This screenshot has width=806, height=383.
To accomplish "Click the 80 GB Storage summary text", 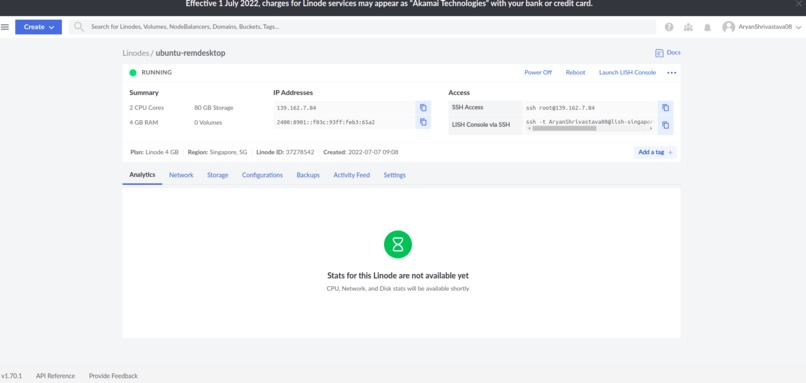I will (x=214, y=108).
